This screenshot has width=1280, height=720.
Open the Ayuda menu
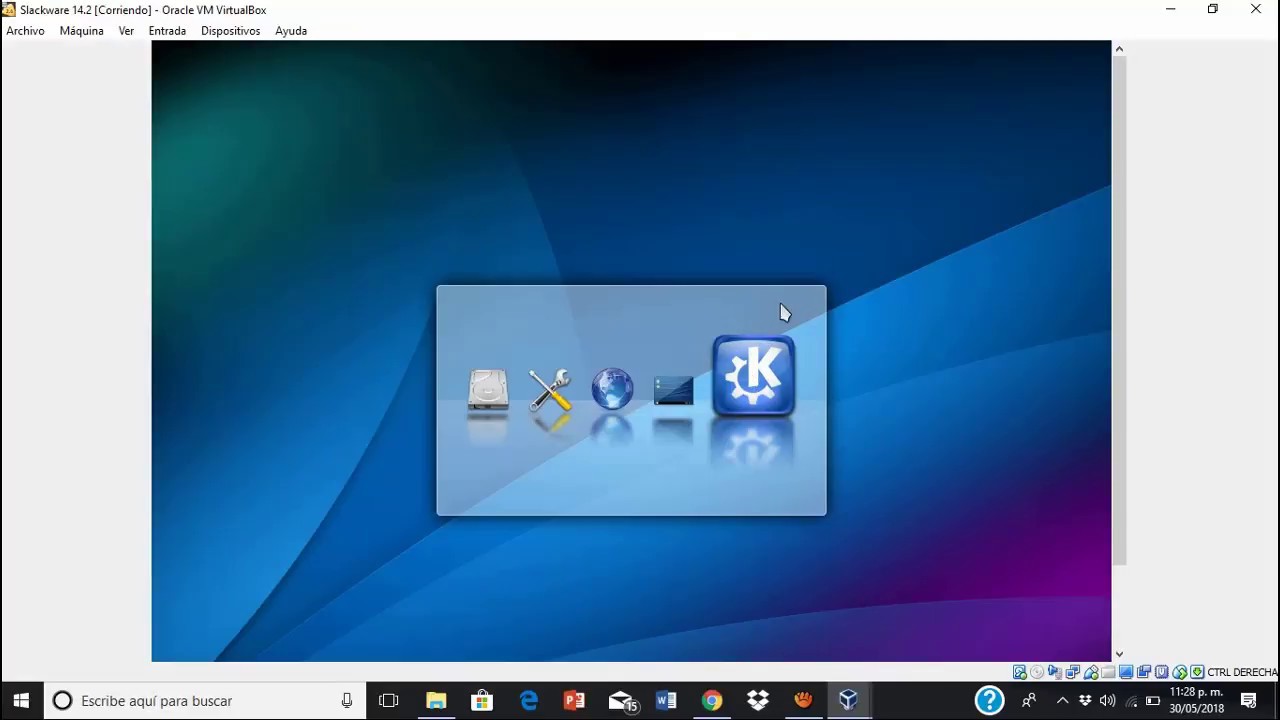point(291,31)
